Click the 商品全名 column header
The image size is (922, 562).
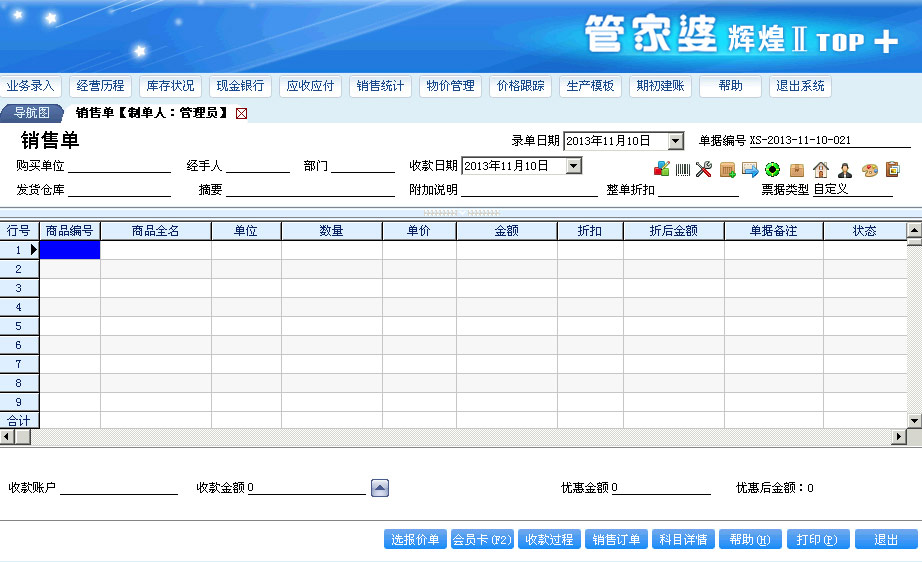coord(156,231)
